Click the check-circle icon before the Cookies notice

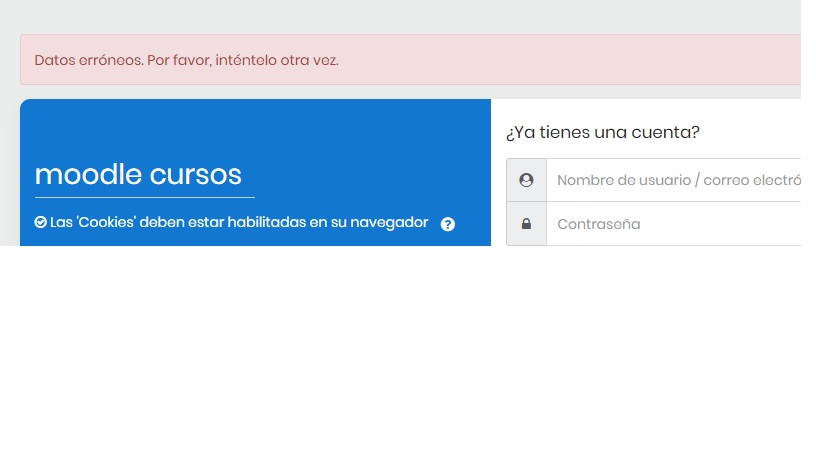click(x=40, y=222)
